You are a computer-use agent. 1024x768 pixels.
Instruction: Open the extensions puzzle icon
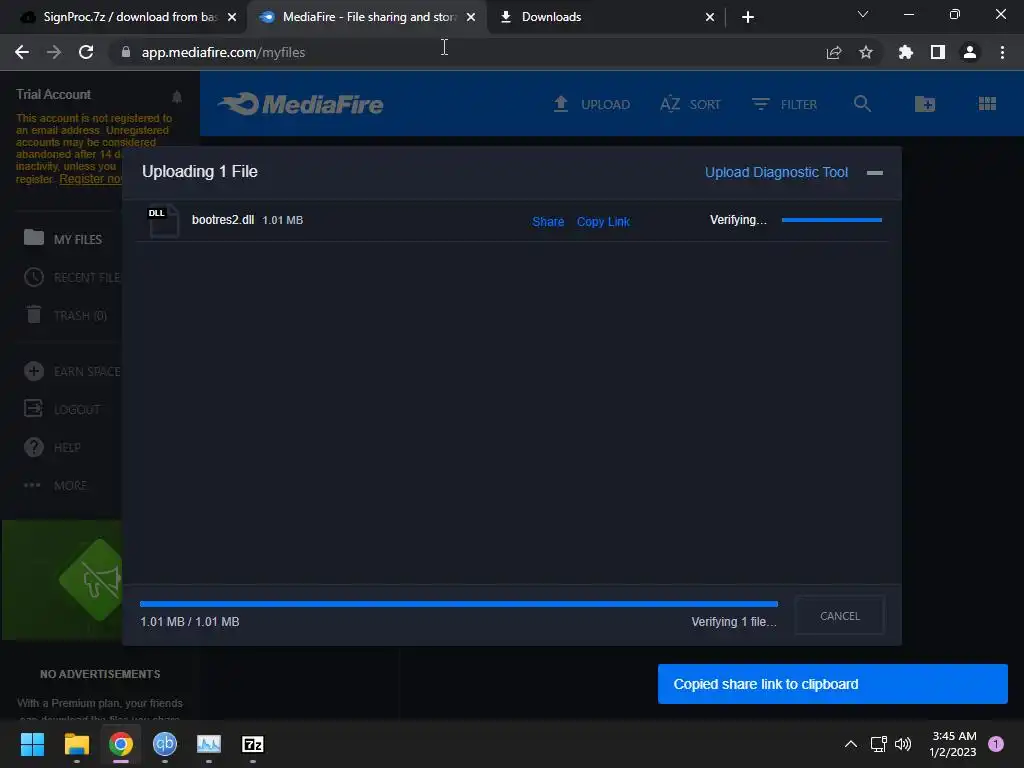coord(906,52)
